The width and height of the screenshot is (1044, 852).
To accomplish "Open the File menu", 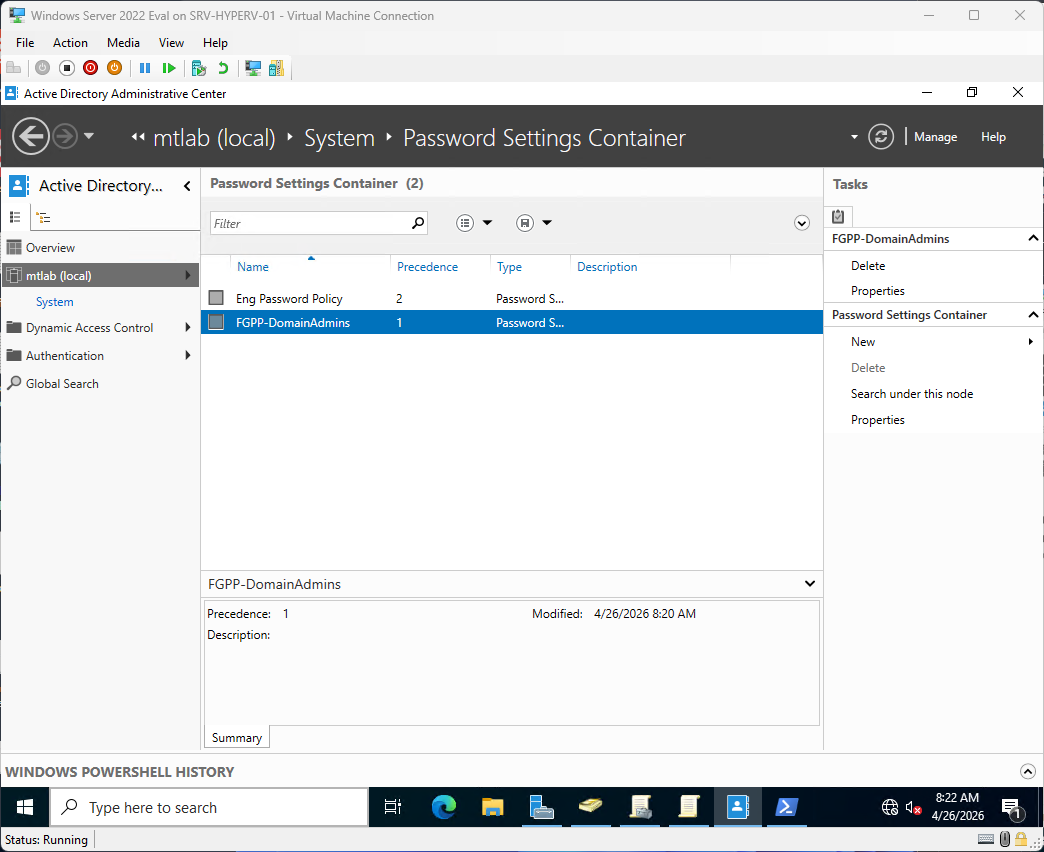I will coord(25,43).
